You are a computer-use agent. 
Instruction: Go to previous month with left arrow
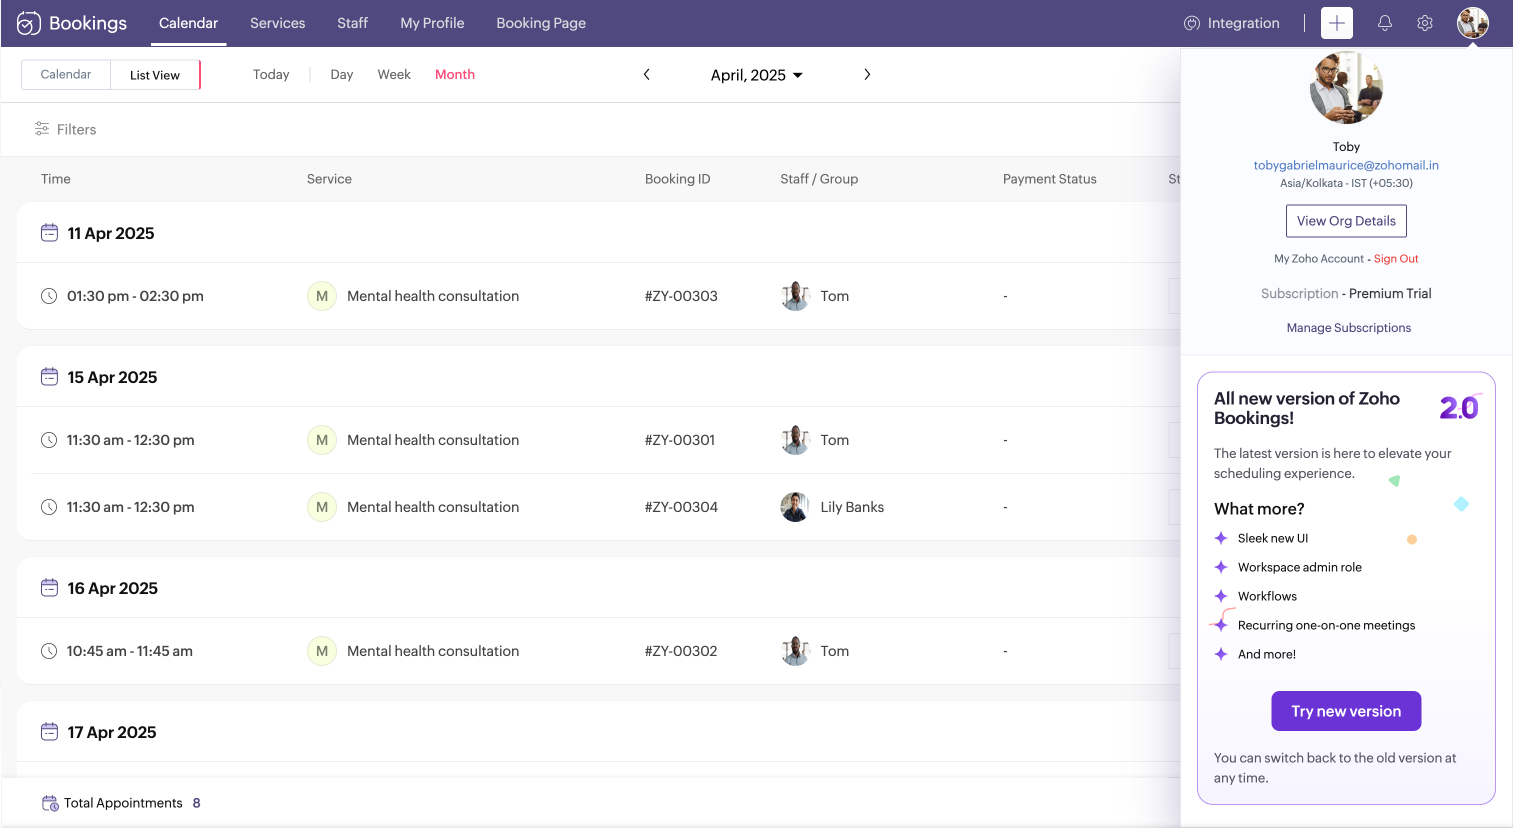point(647,75)
